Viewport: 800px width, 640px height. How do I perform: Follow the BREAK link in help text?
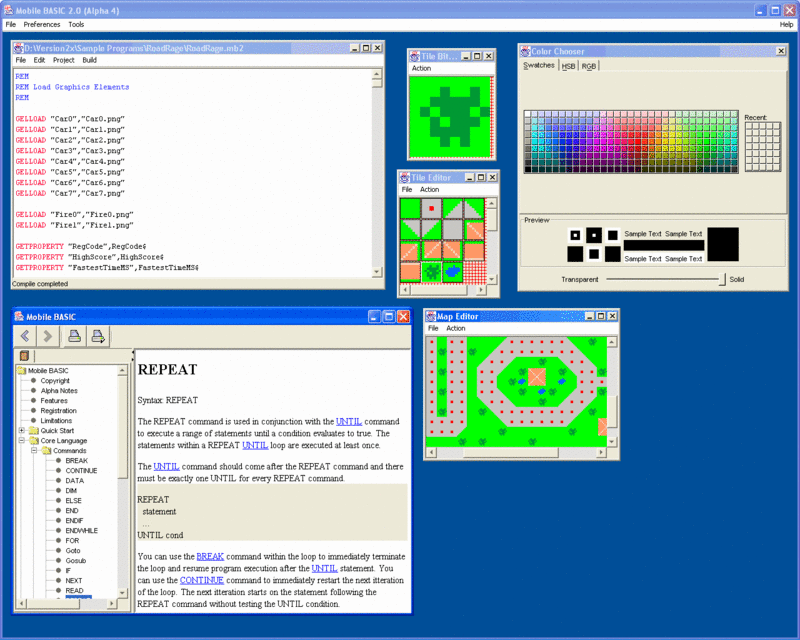pos(210,556)
